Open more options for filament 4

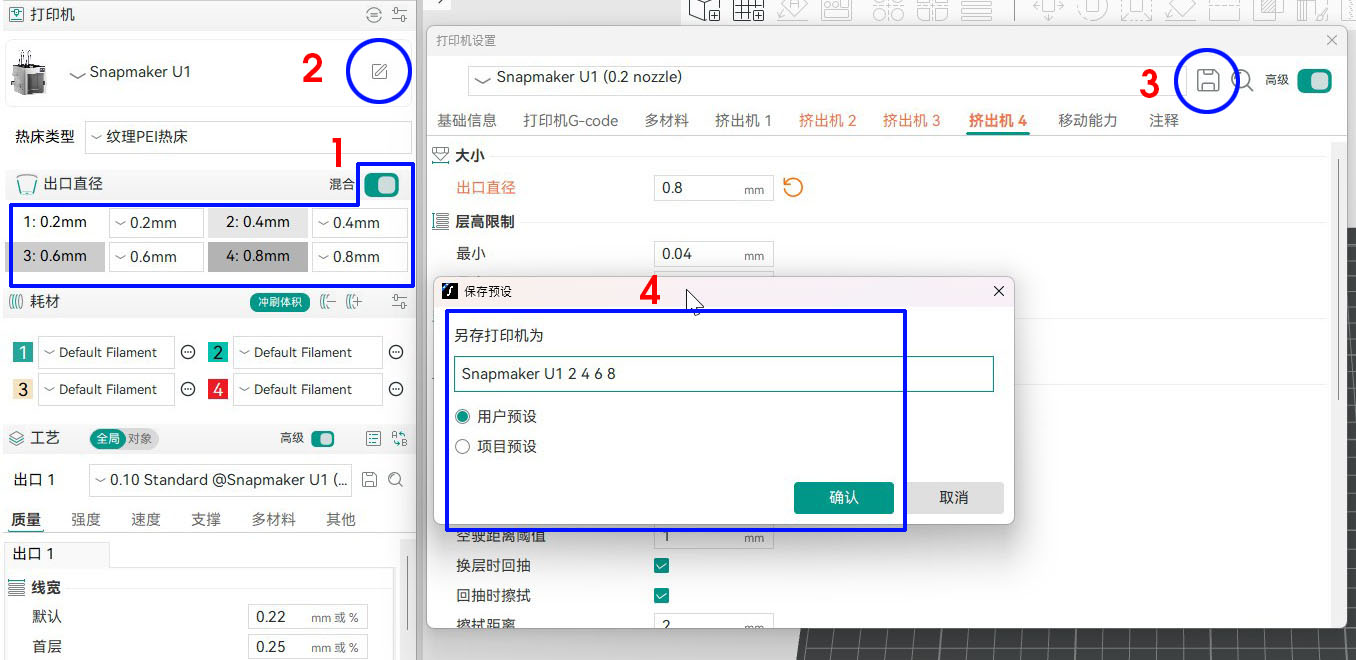(396, 389)
